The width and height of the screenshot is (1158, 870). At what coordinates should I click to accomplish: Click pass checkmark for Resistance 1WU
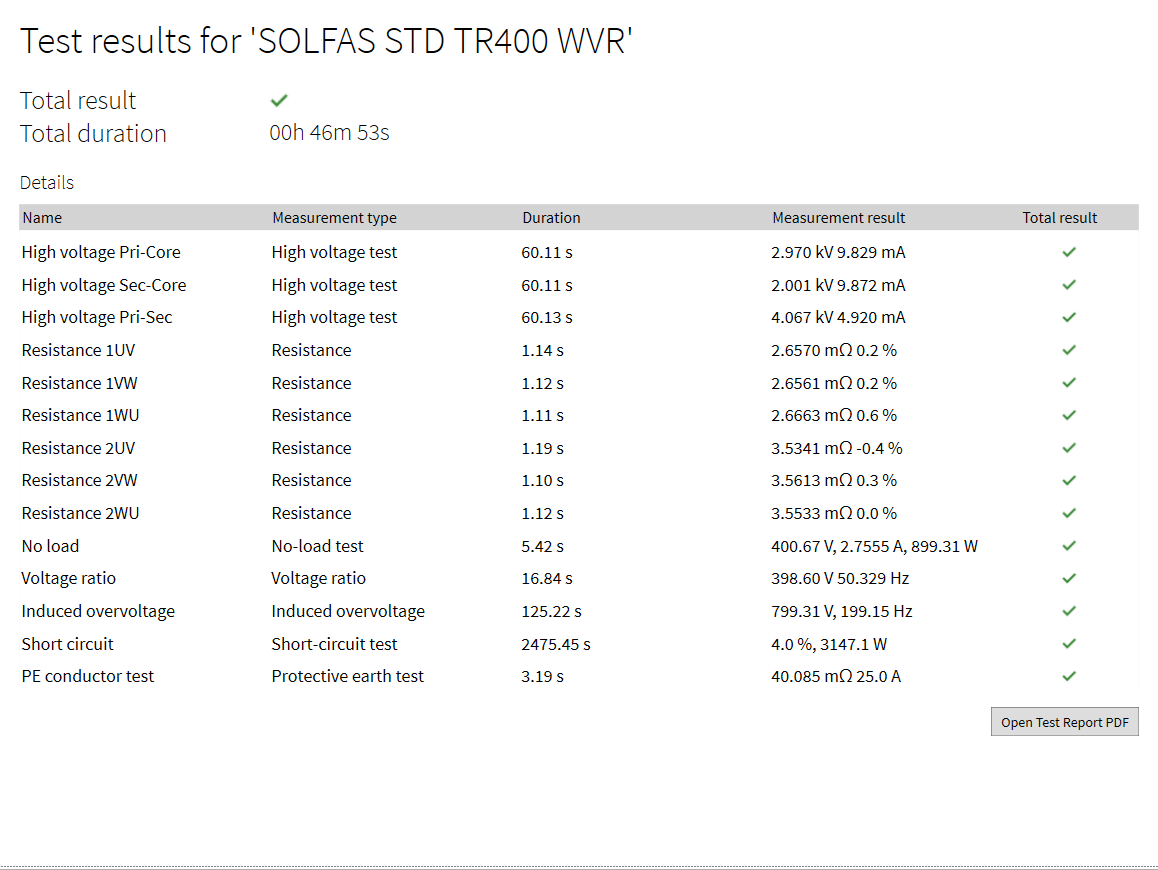[x=1069, y=415]
